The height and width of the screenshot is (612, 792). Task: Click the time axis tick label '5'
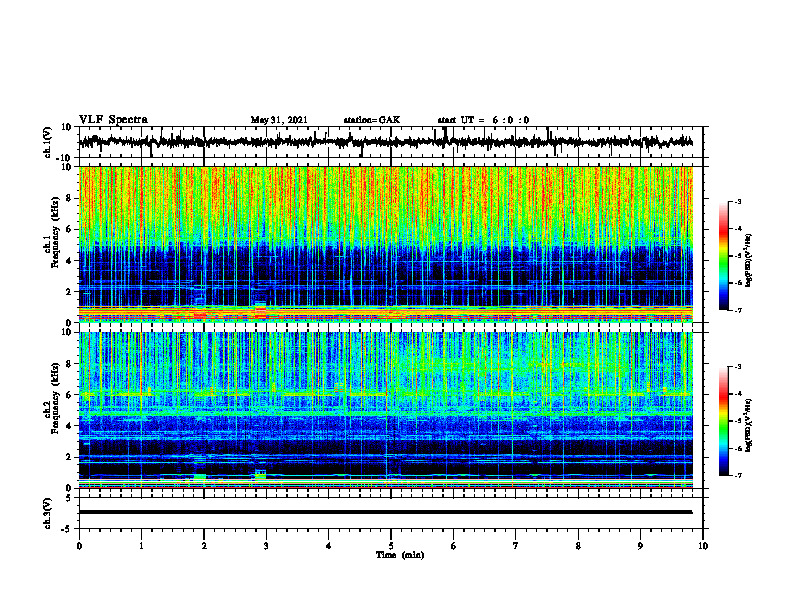(391, 546)
